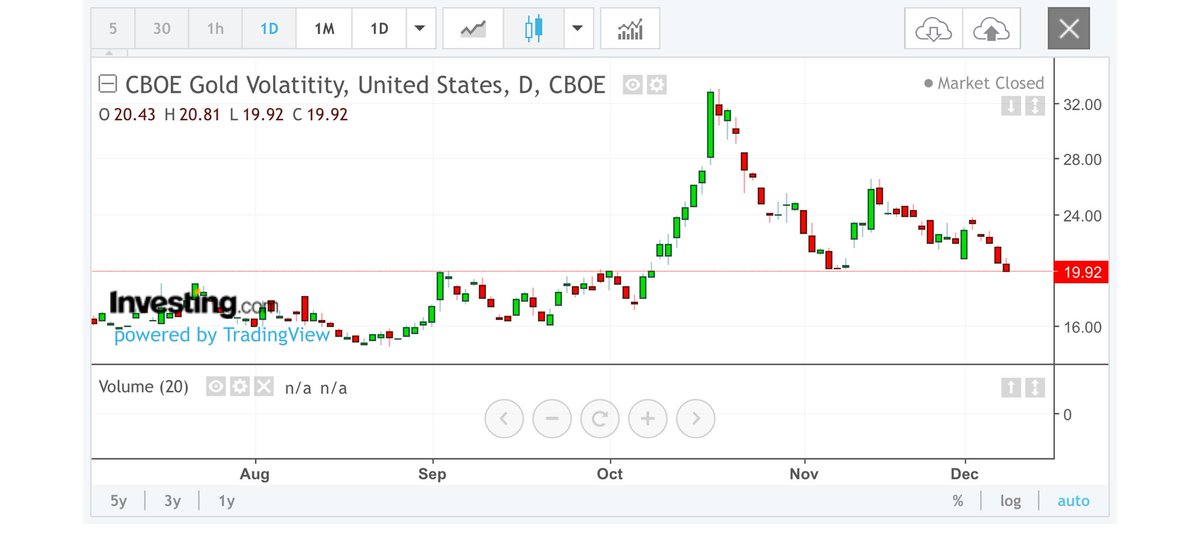Image resolution: width=1200 pixels, height=554 pixels.
Task: Click the Market Closed status
Action: (x=984, y=83)
